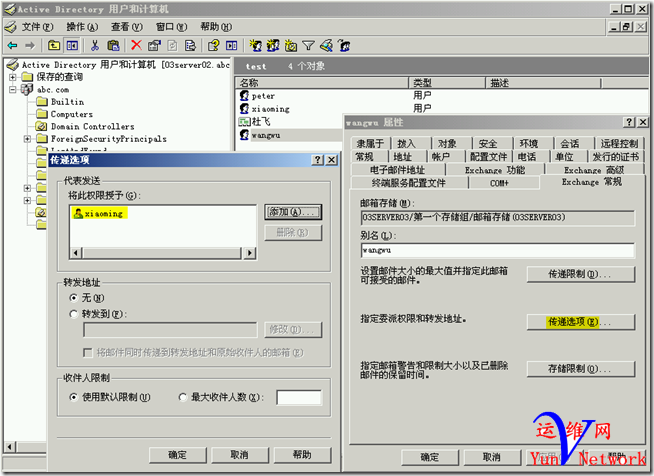Viewport: 654px width, 476px height.
Task: Click the 杜飞 contact icon
Action: pos(244,122)
